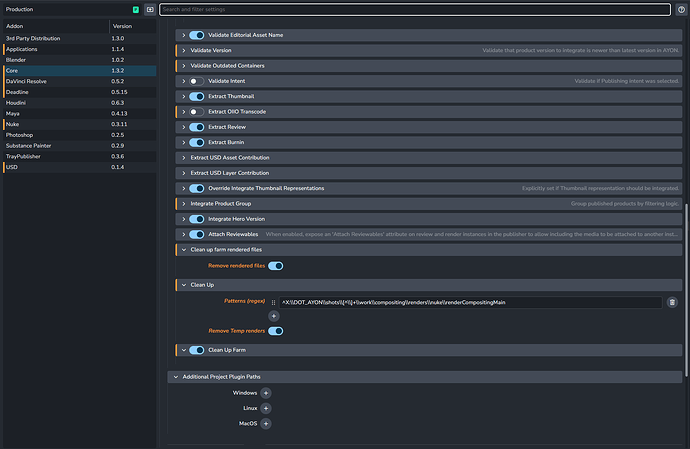Click the icon button beside the search bar
The height and width of the screenshot is (449, 690).
point(150,9)
